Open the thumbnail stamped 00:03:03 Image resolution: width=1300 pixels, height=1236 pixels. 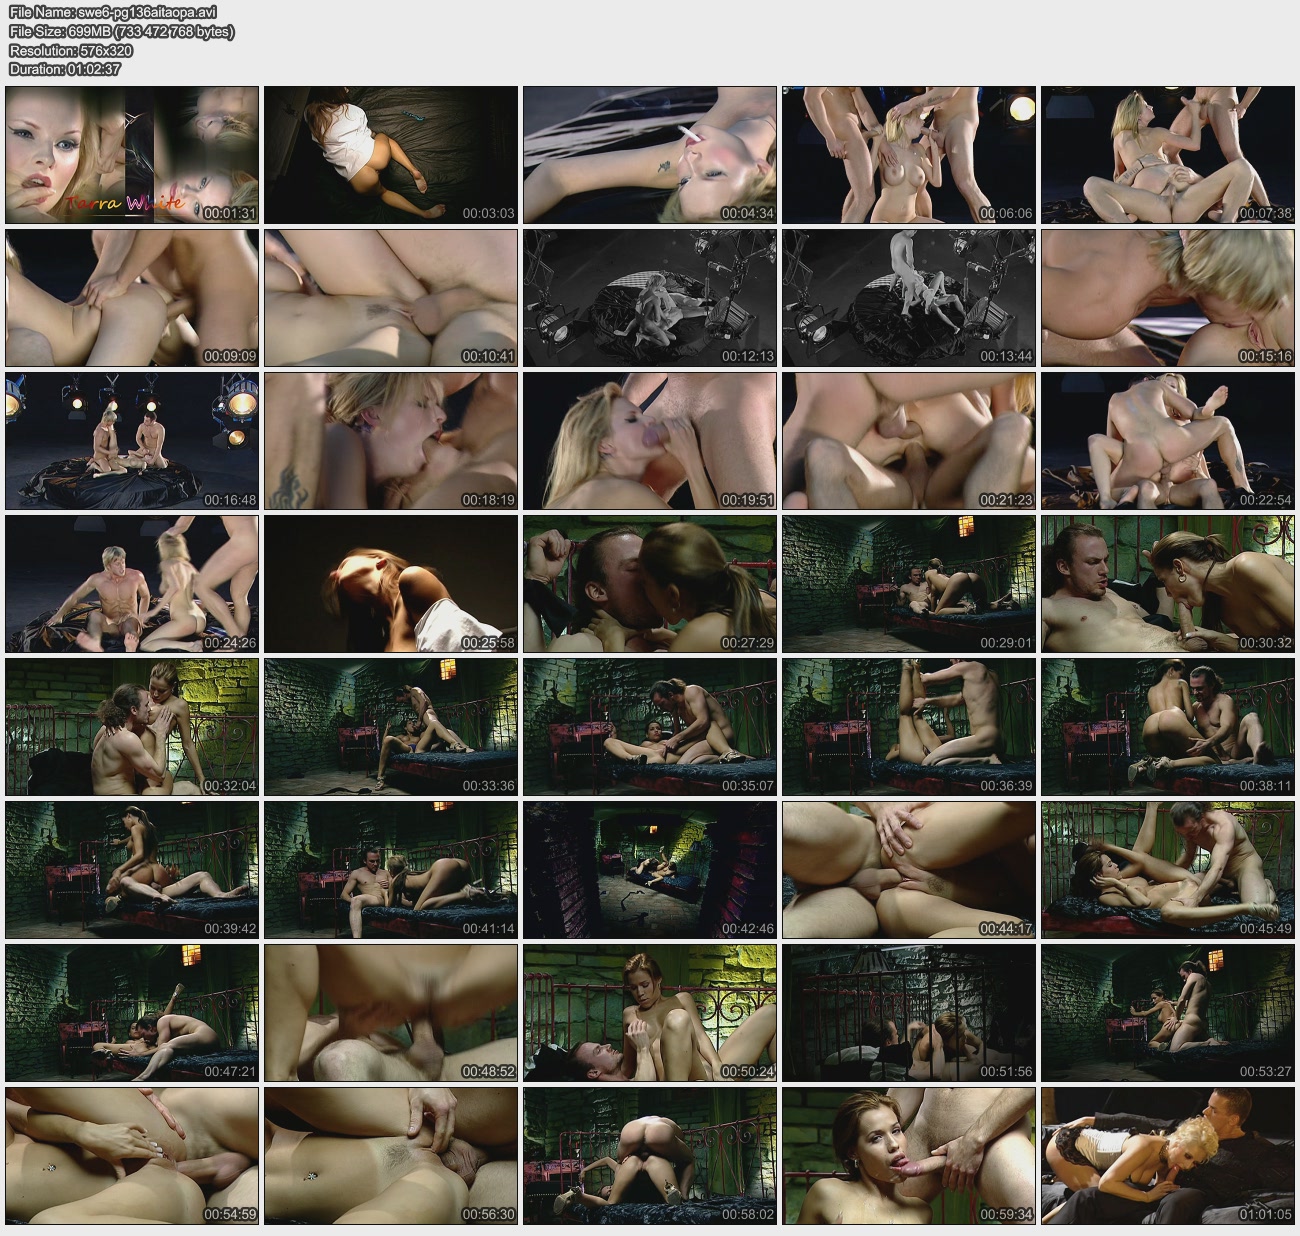pos(391,155)
